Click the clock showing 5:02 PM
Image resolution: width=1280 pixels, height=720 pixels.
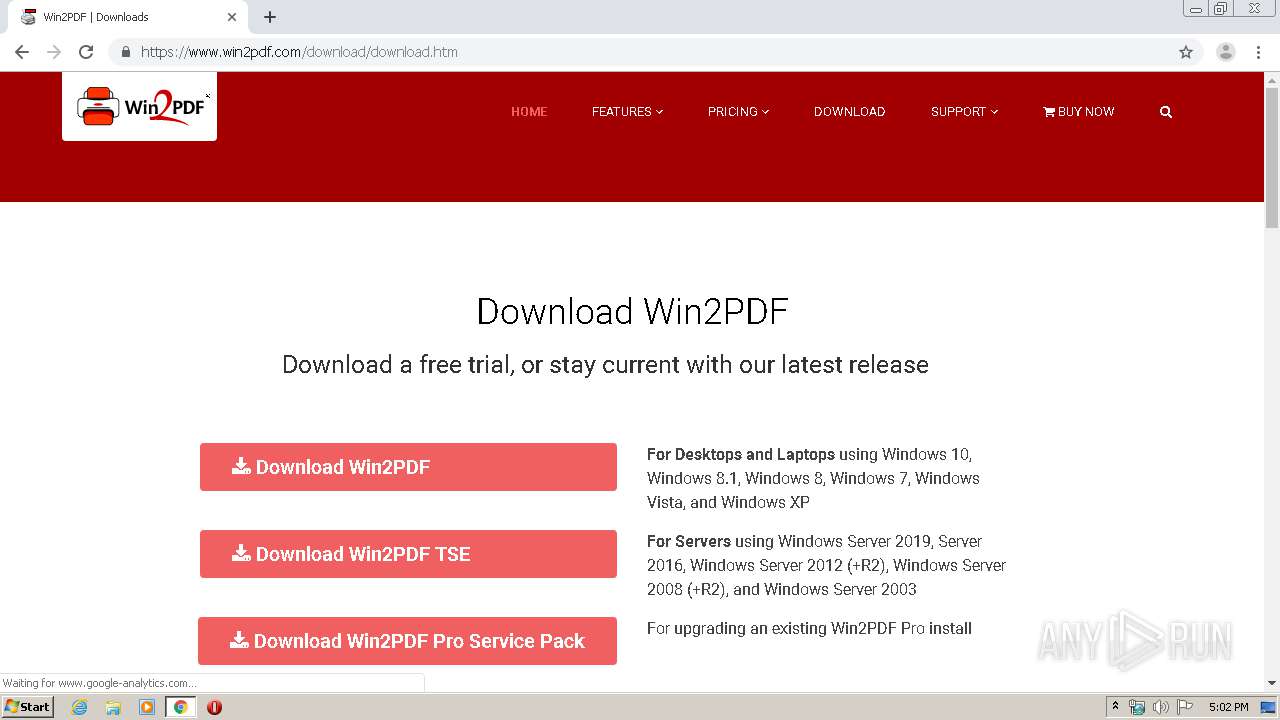coord(1229,707)
